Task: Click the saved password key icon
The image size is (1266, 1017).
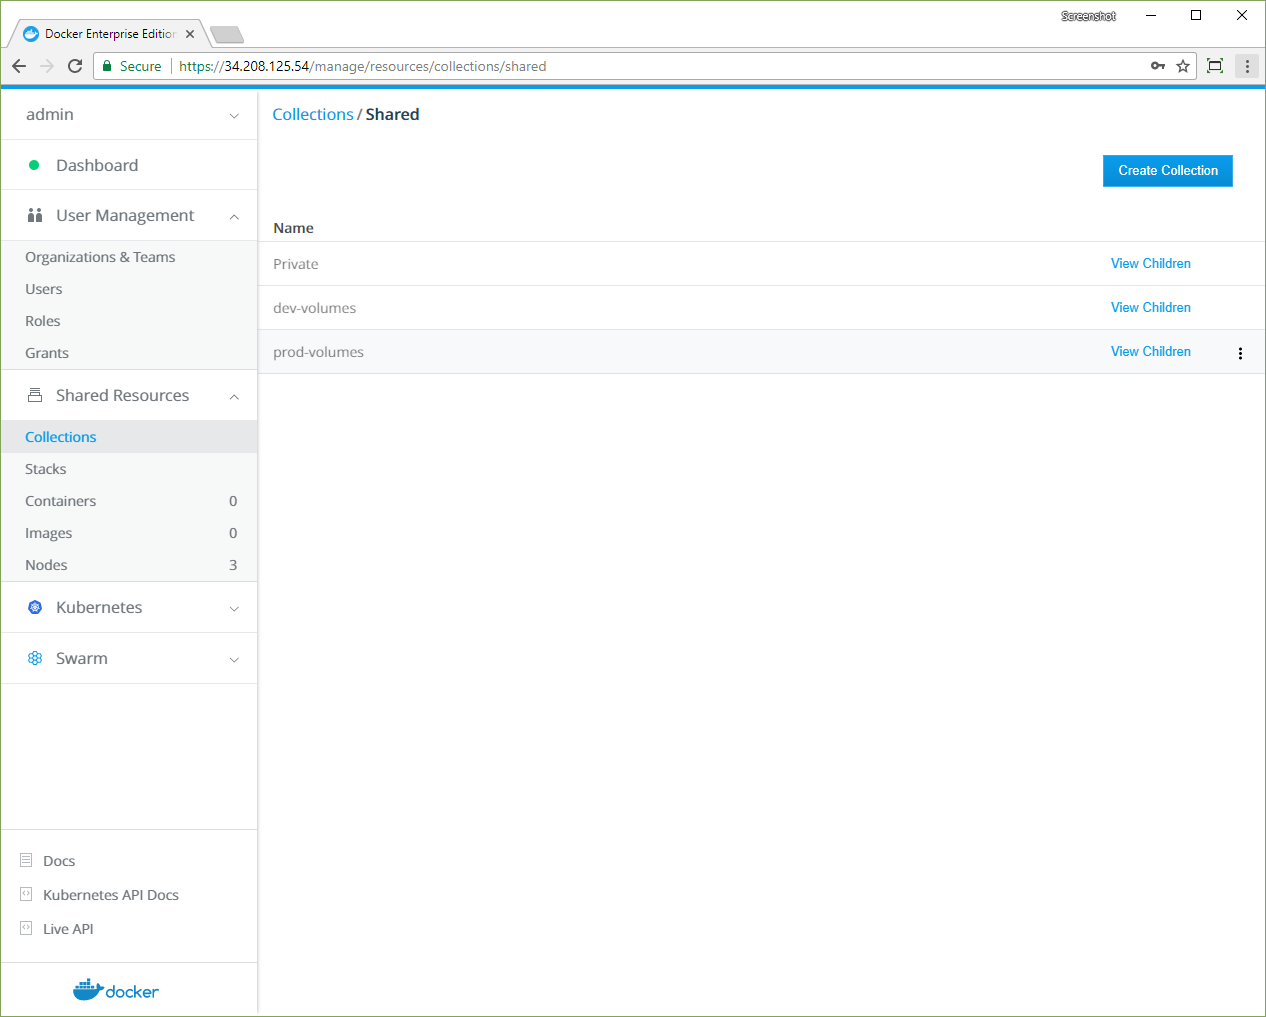Action: point(1157,66)
